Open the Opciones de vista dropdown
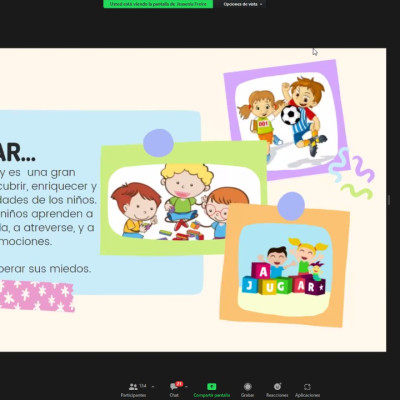Image resolution: width=400 pixels, height=400 pixels. coord(243,4)
